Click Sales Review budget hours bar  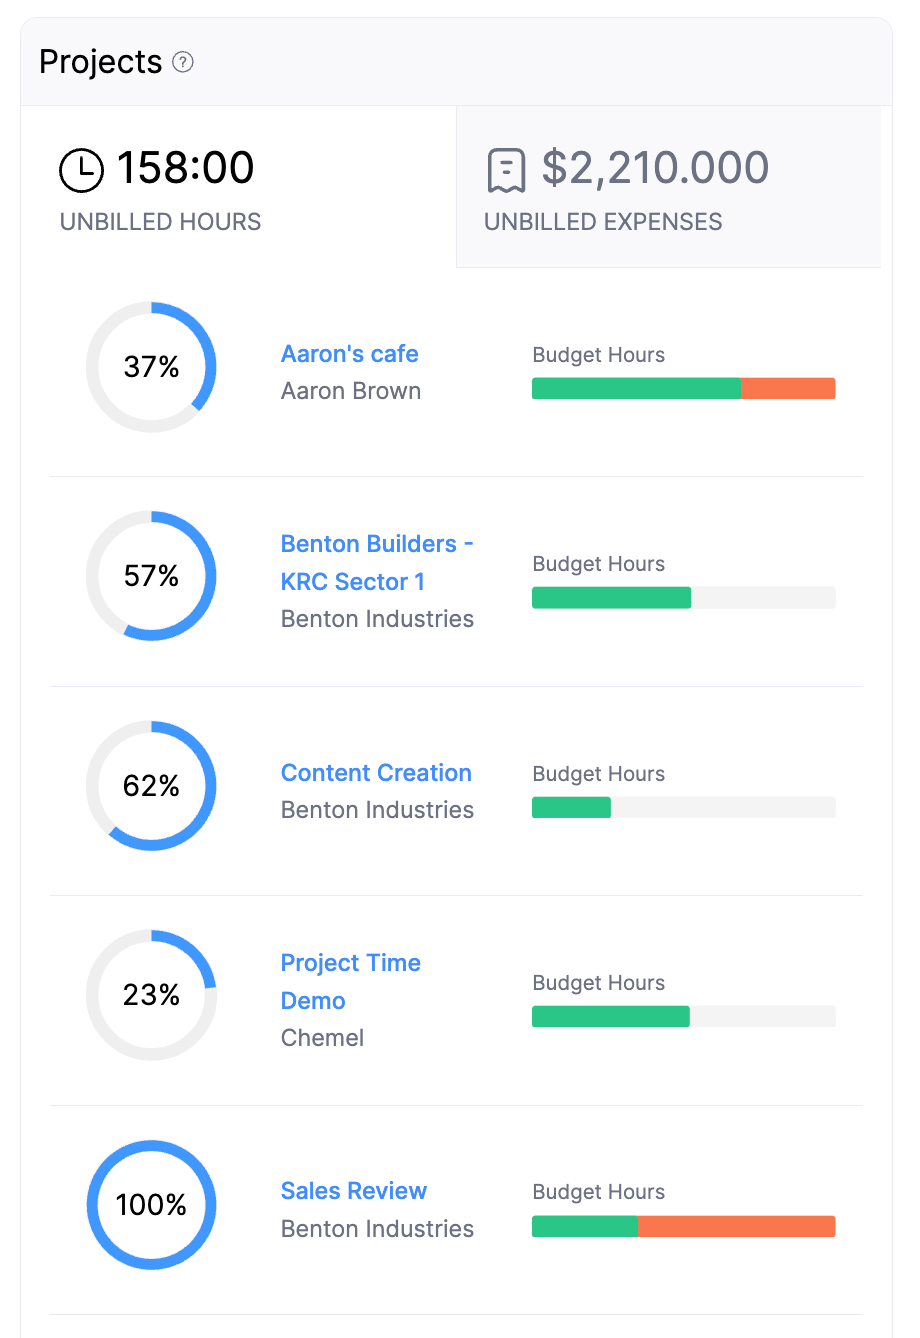pos(683,1226)
